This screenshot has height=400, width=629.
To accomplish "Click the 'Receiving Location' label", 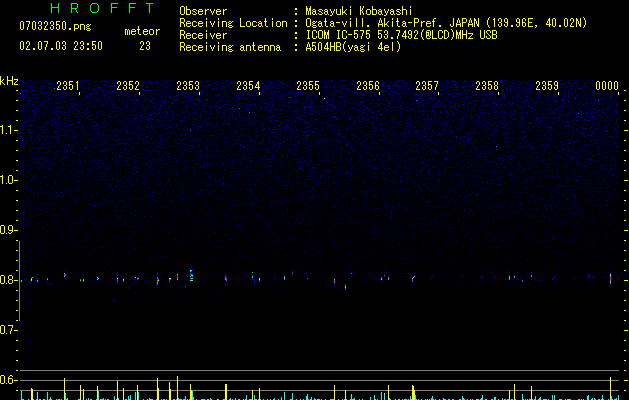I will 233,23.
